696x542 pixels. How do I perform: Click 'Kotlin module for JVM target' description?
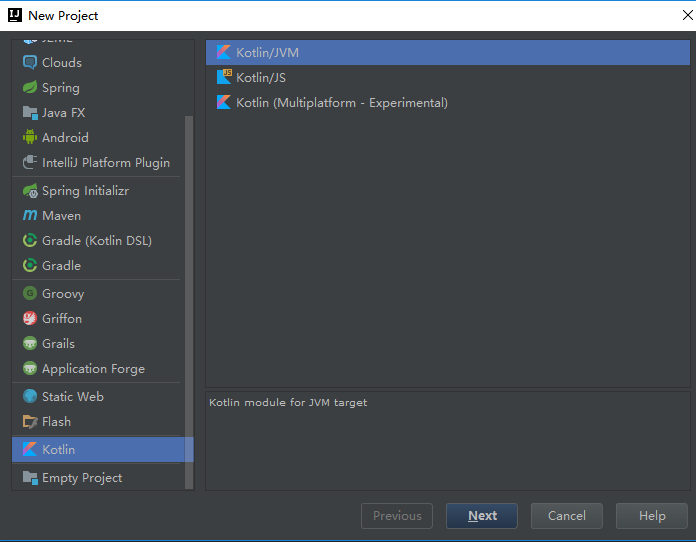coord(288,402)
